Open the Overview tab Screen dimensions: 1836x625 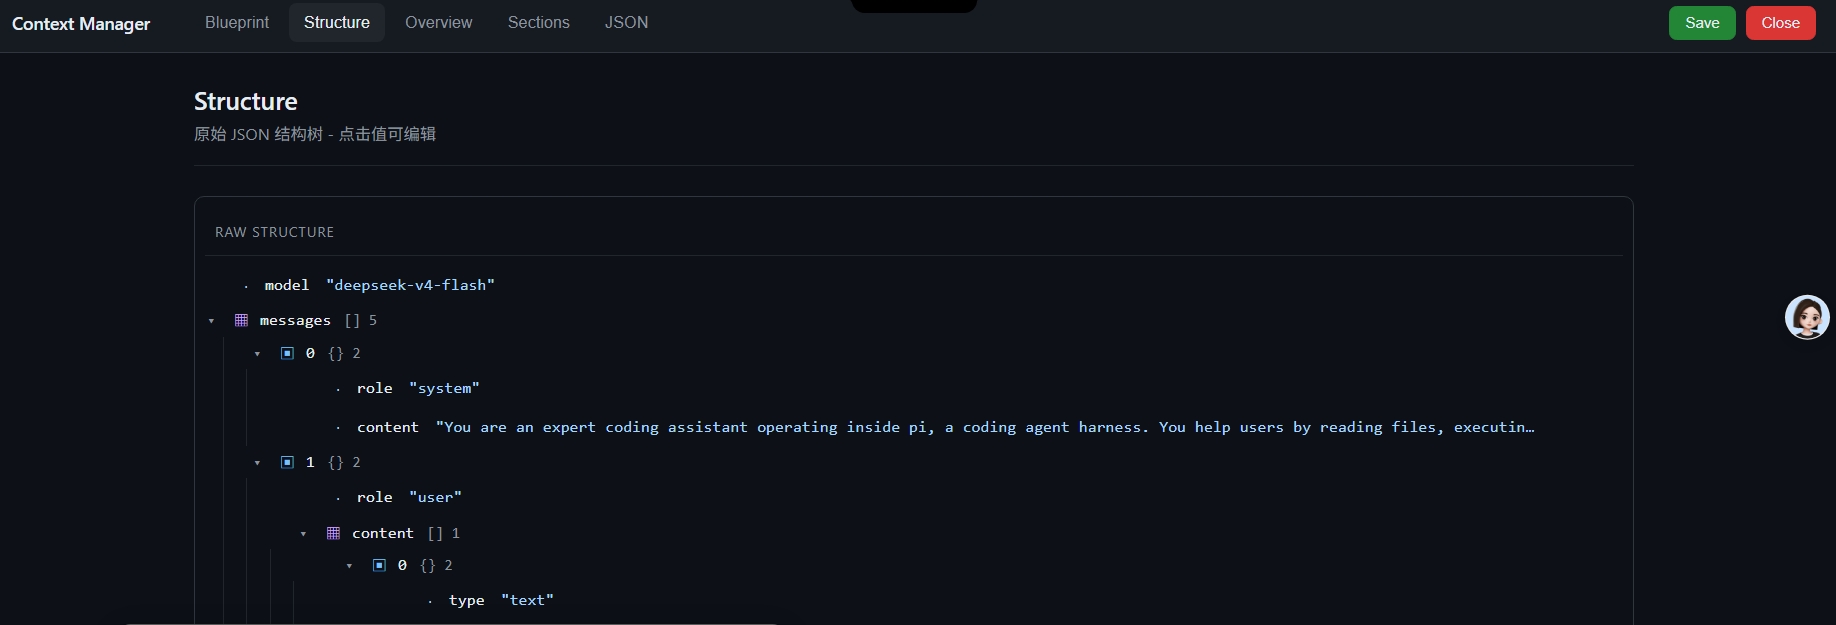point(438,22)
